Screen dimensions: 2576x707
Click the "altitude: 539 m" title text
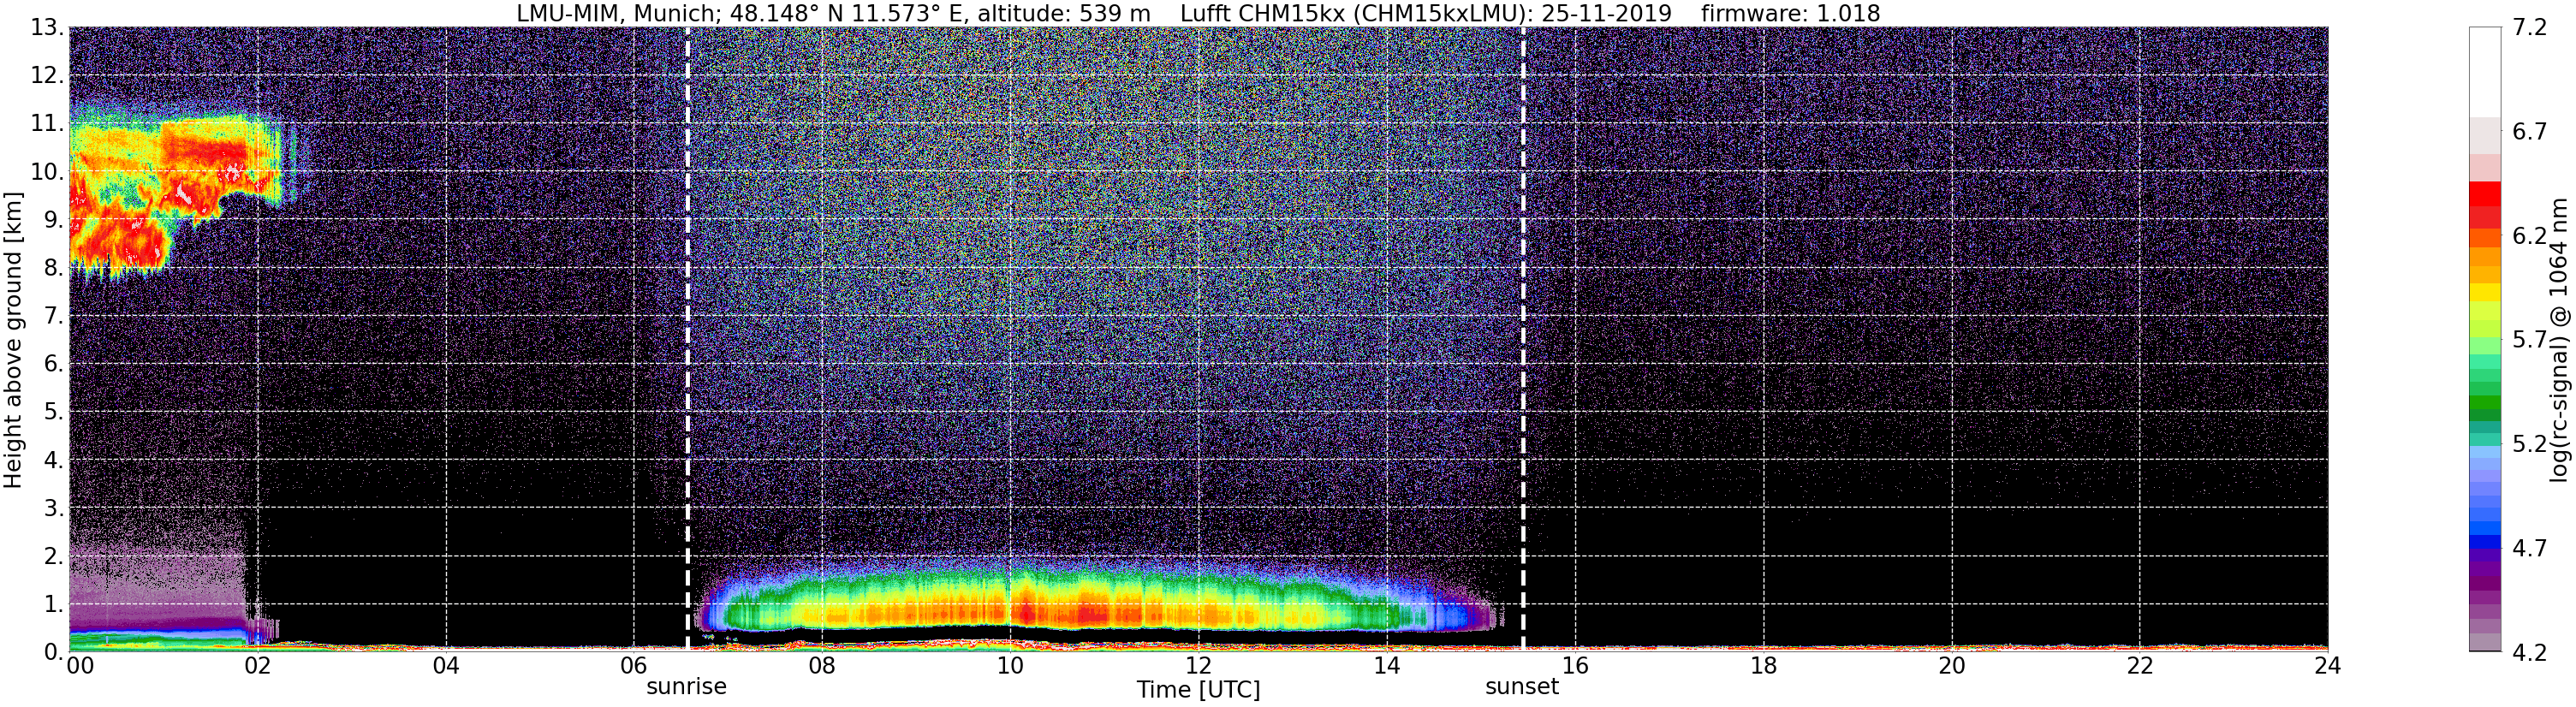1064,13
